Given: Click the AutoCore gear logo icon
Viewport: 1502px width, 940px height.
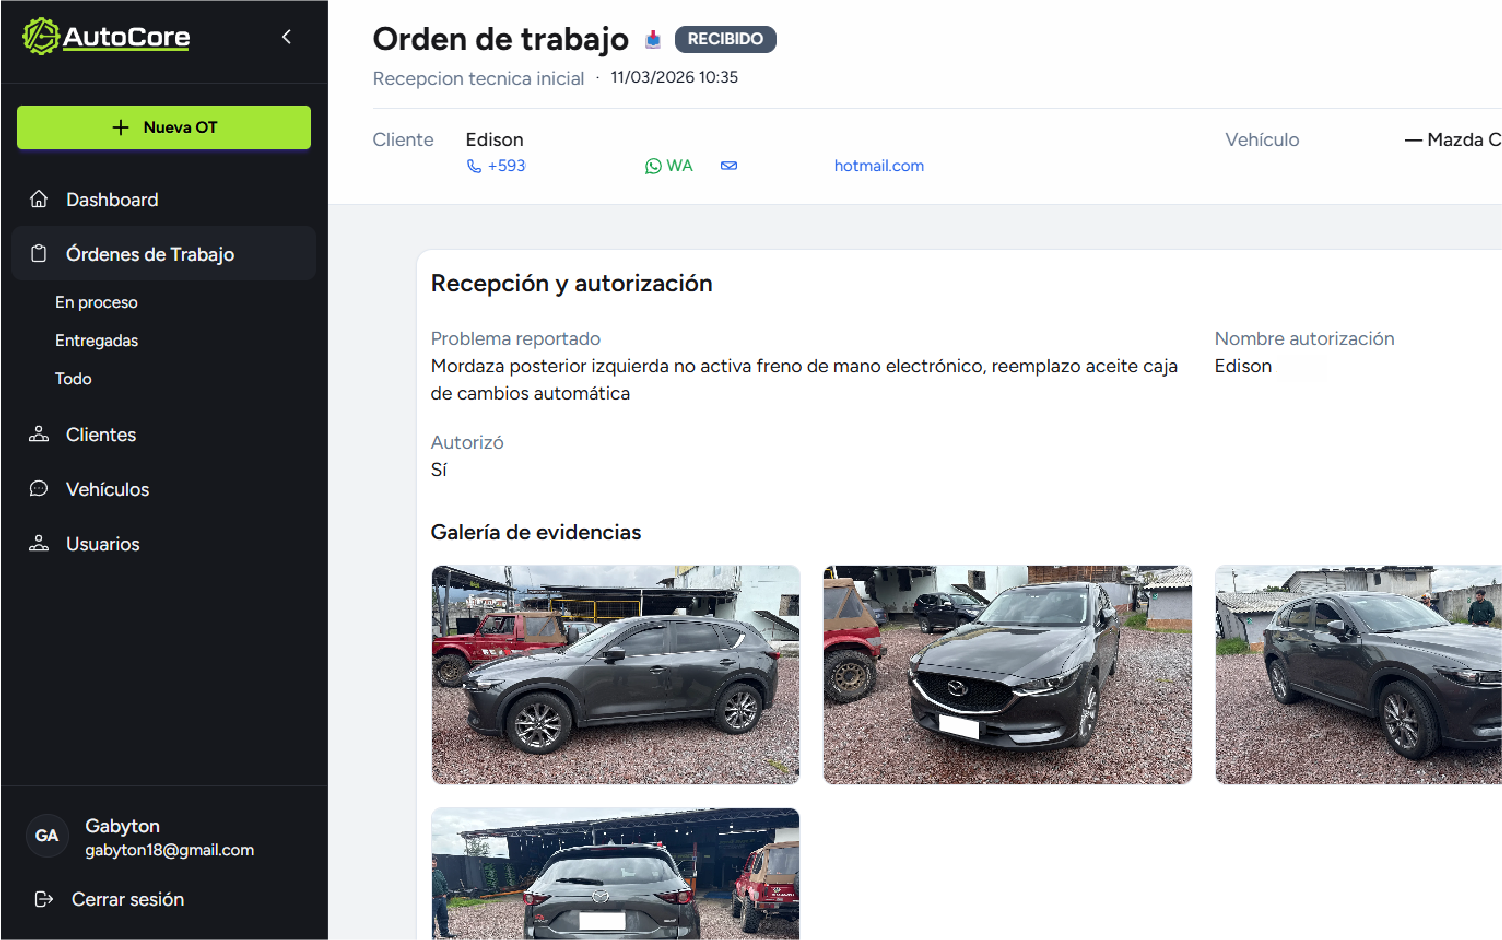Looking at the screenshot, I should point(41,36).
